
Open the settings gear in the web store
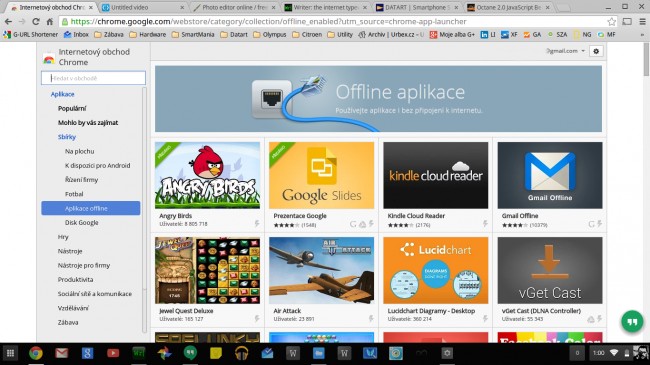[x=596, y=51]
